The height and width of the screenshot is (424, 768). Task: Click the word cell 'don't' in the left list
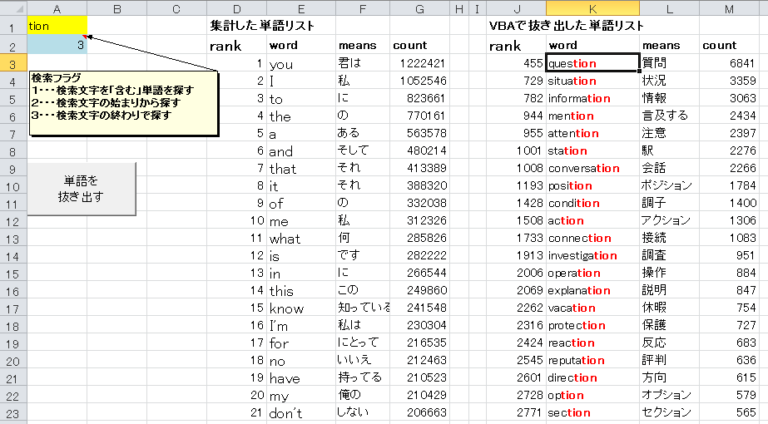(x=300, y=412)
